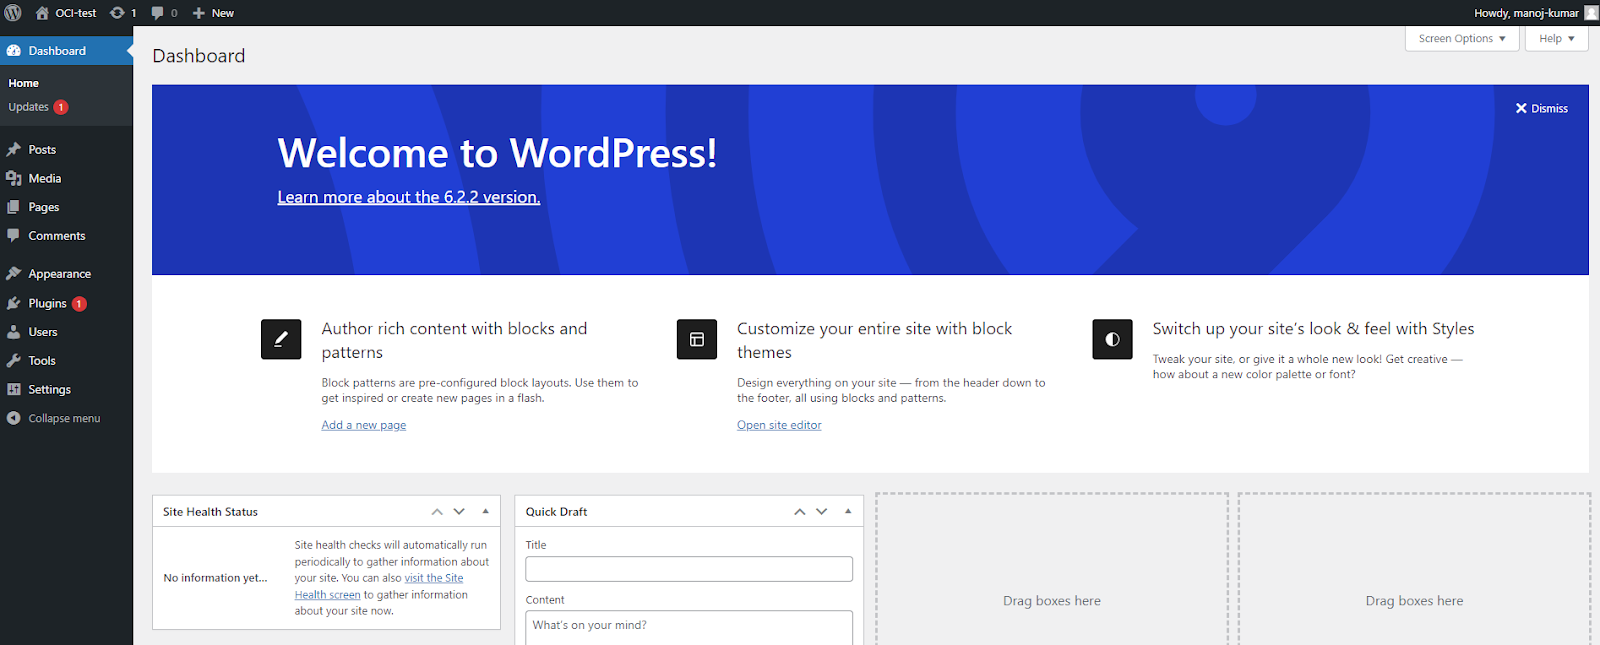This screenshot has width=1600, height=645.
Task: Click 'No information yet...' text
Action: 215,578
